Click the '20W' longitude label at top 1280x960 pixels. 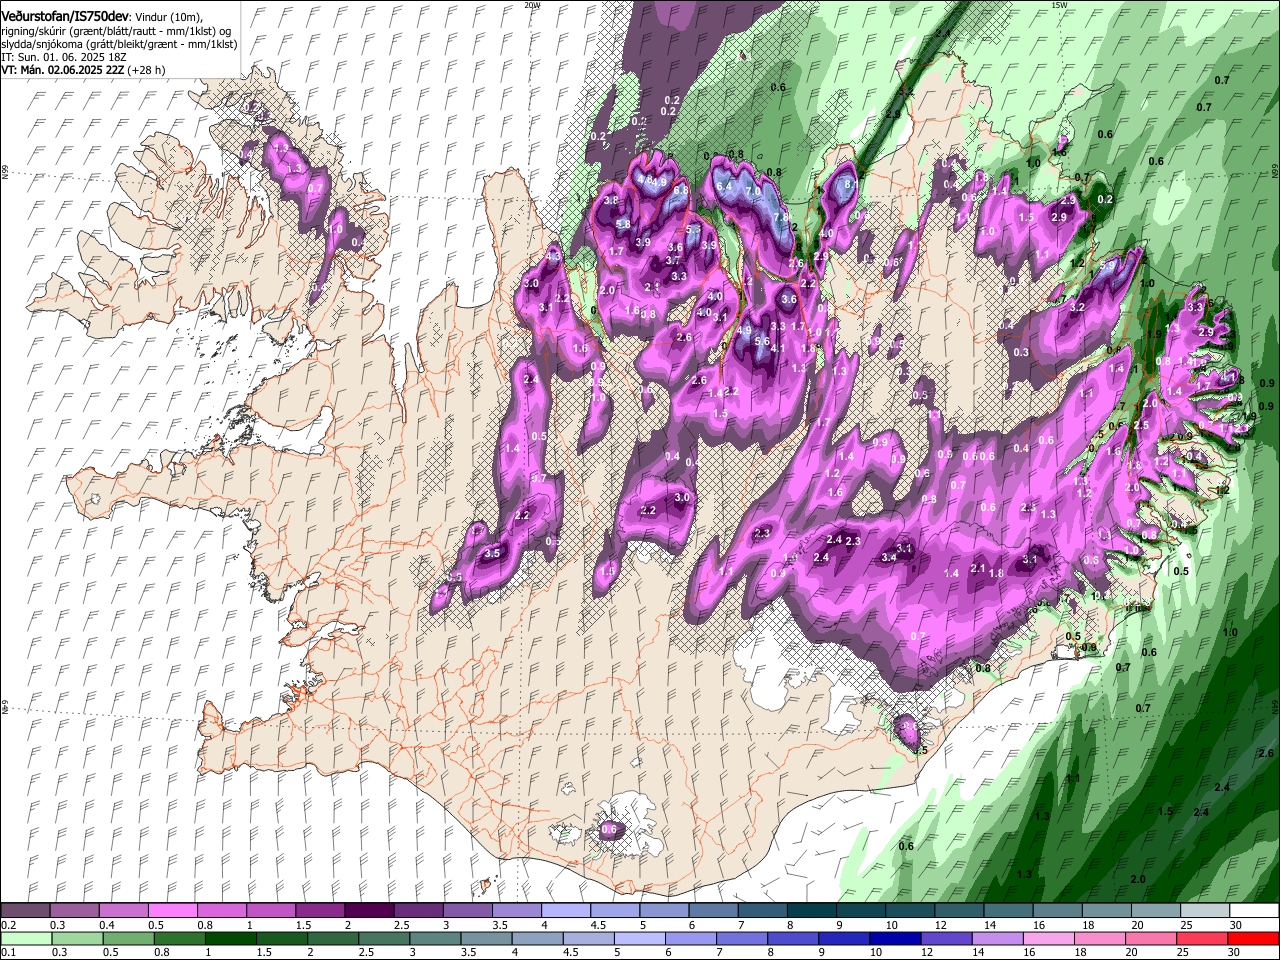532,5
